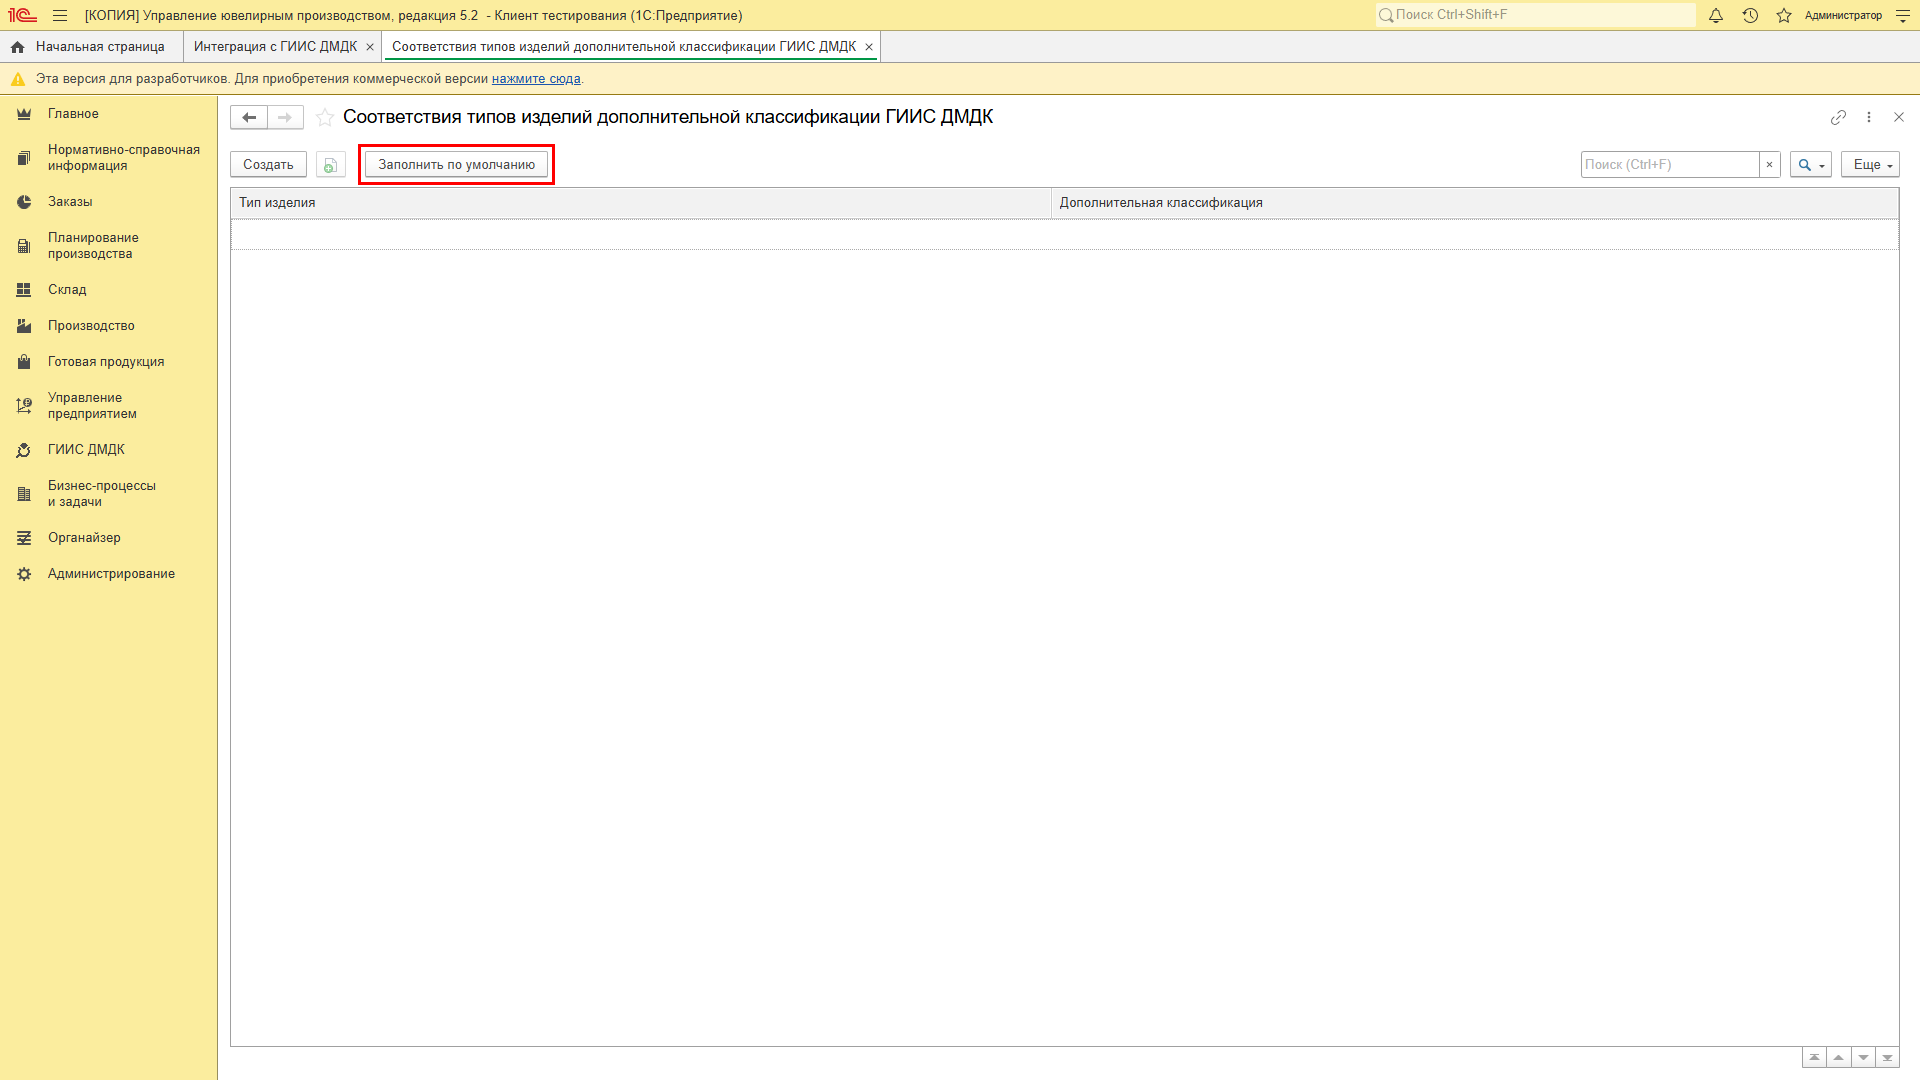
Task: Go forward with the right arrow button
Action: (285, 117)
